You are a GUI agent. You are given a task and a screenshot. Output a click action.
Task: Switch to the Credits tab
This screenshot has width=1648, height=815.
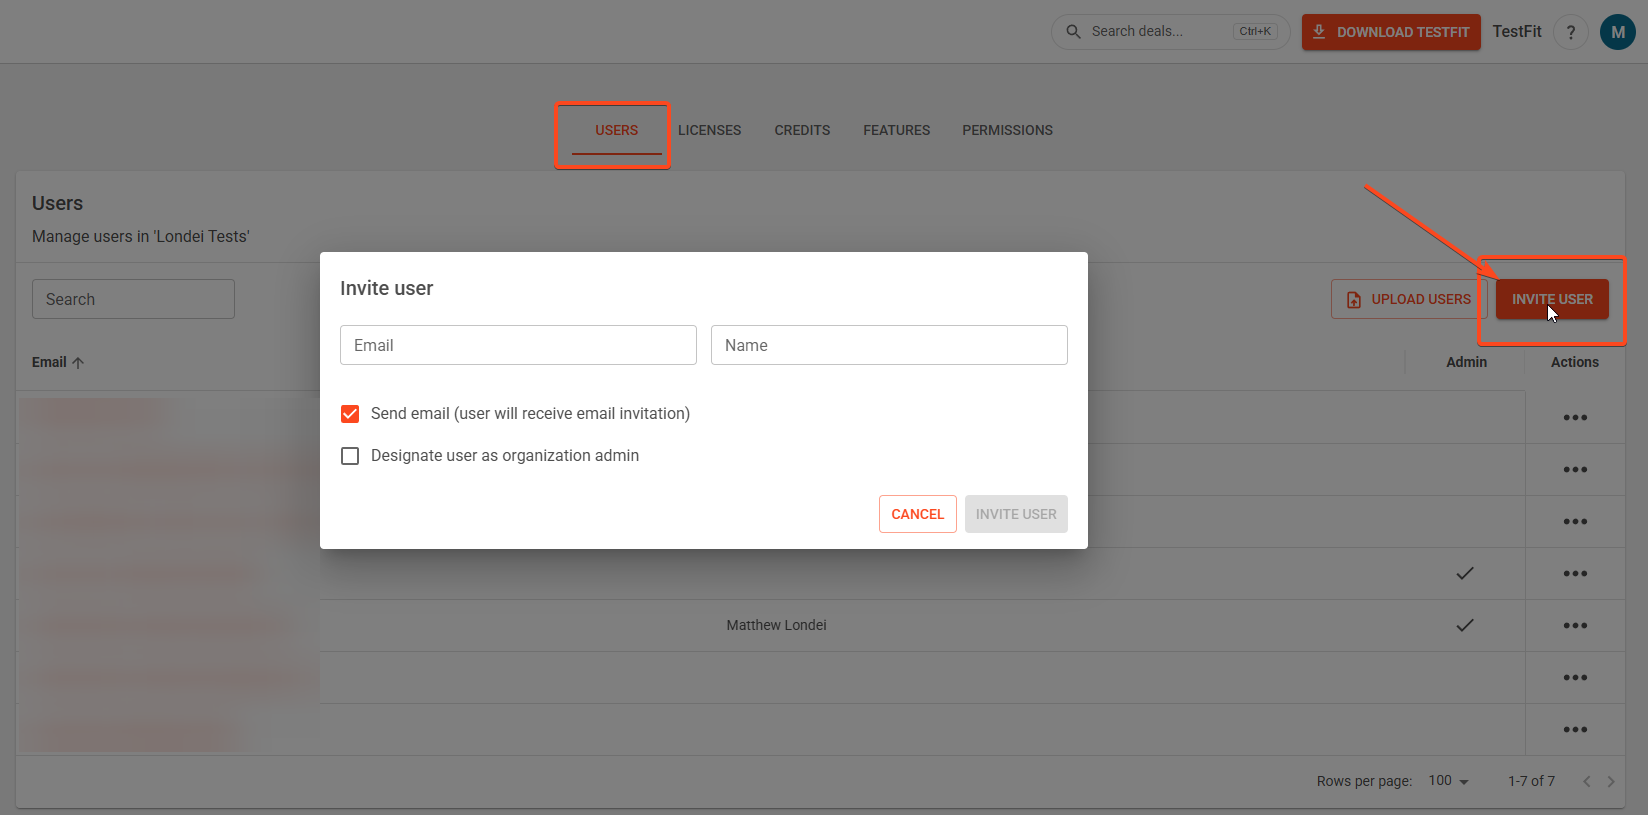click(802, 131)
